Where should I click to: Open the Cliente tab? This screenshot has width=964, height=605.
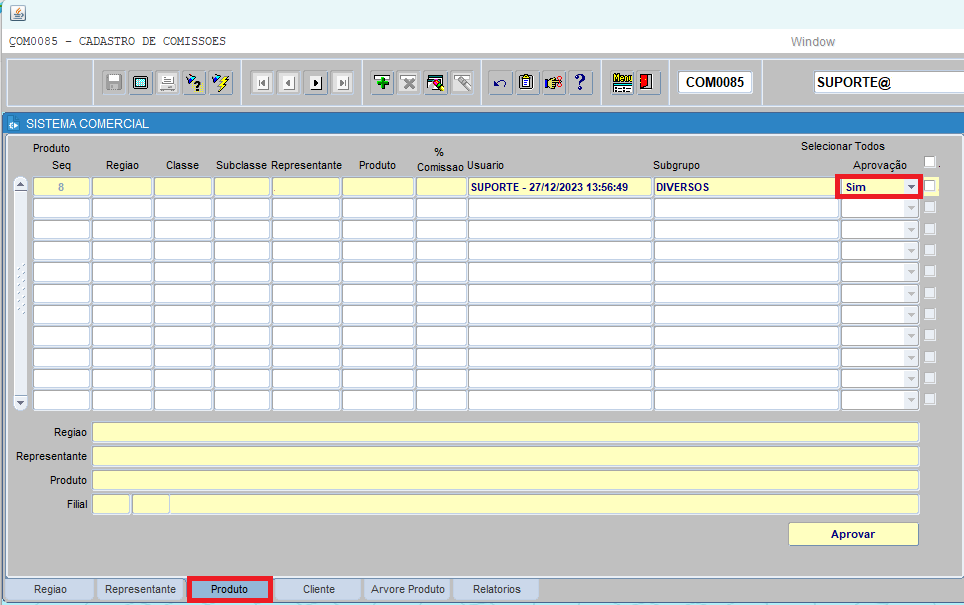pyautogui.click(x=318, y=589)
